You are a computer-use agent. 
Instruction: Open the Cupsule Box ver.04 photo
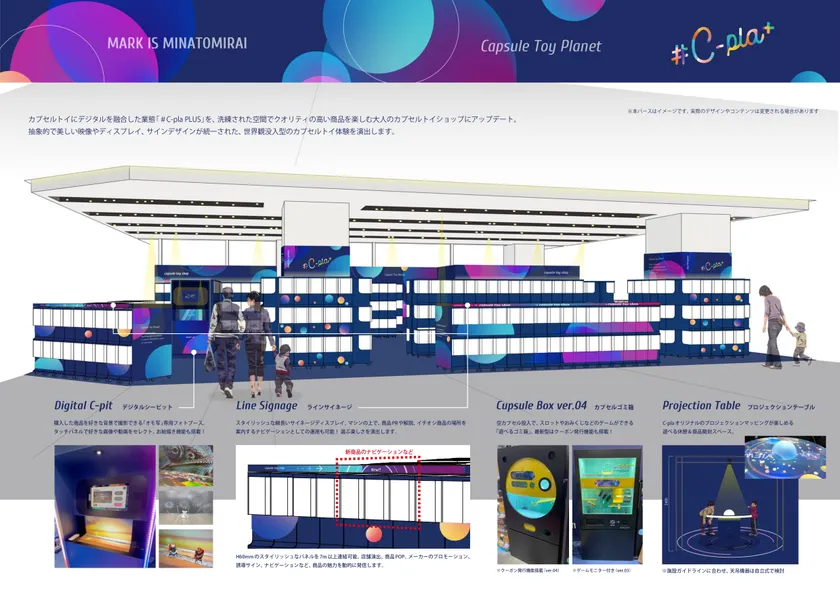(533, 505)
